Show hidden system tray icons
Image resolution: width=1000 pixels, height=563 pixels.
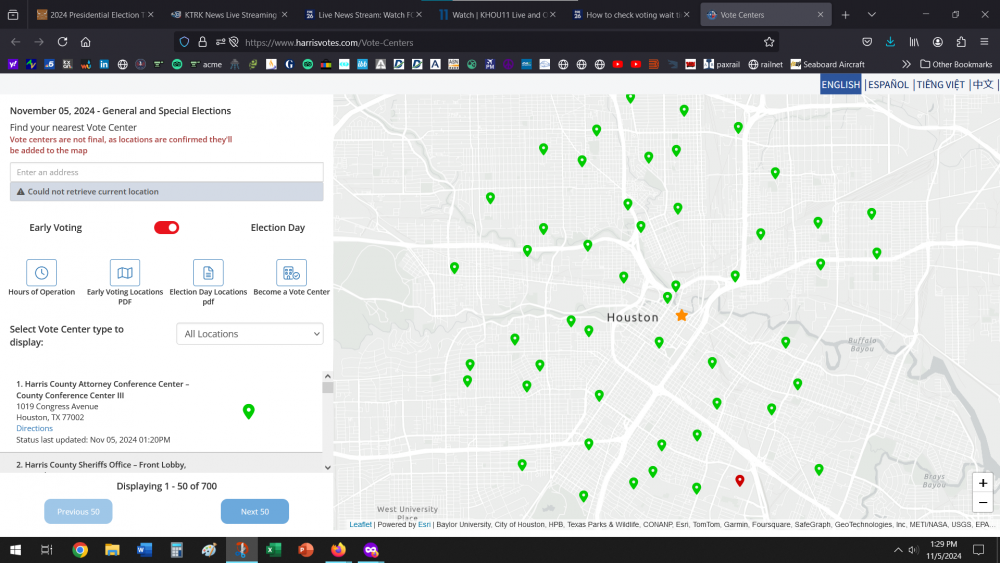[x=897, y=550]
